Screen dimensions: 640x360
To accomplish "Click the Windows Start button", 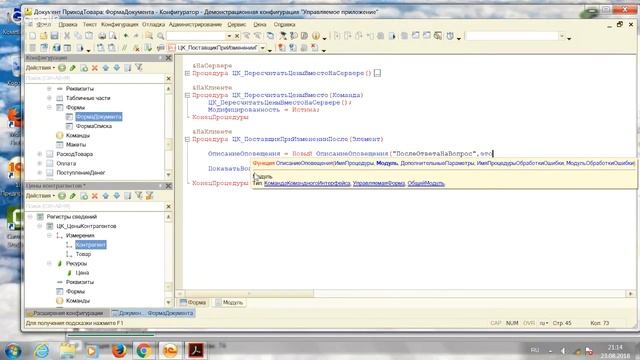I will pyautogui.click(x=13, y=350).
